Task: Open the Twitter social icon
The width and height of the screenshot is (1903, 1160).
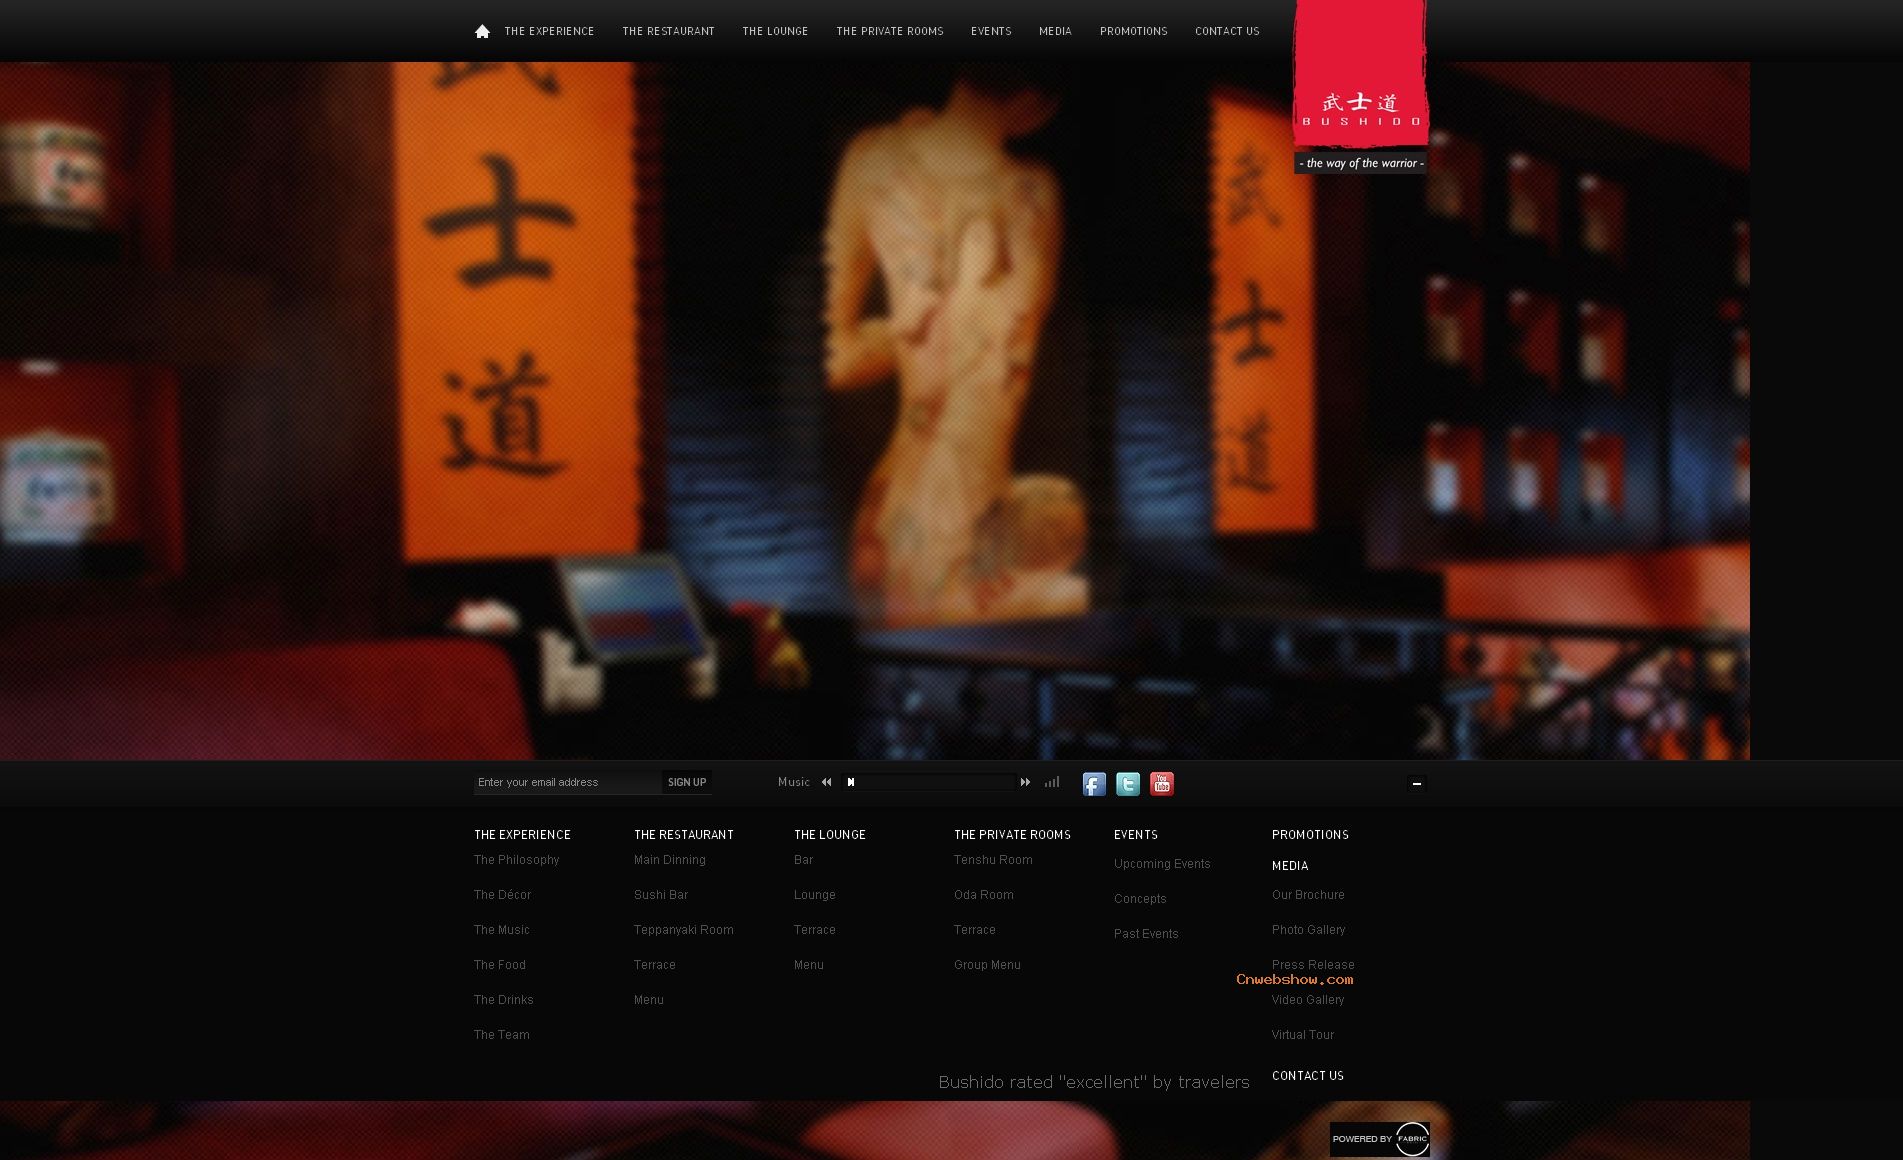Action: pyautogui.click(x=1128, y=784)
